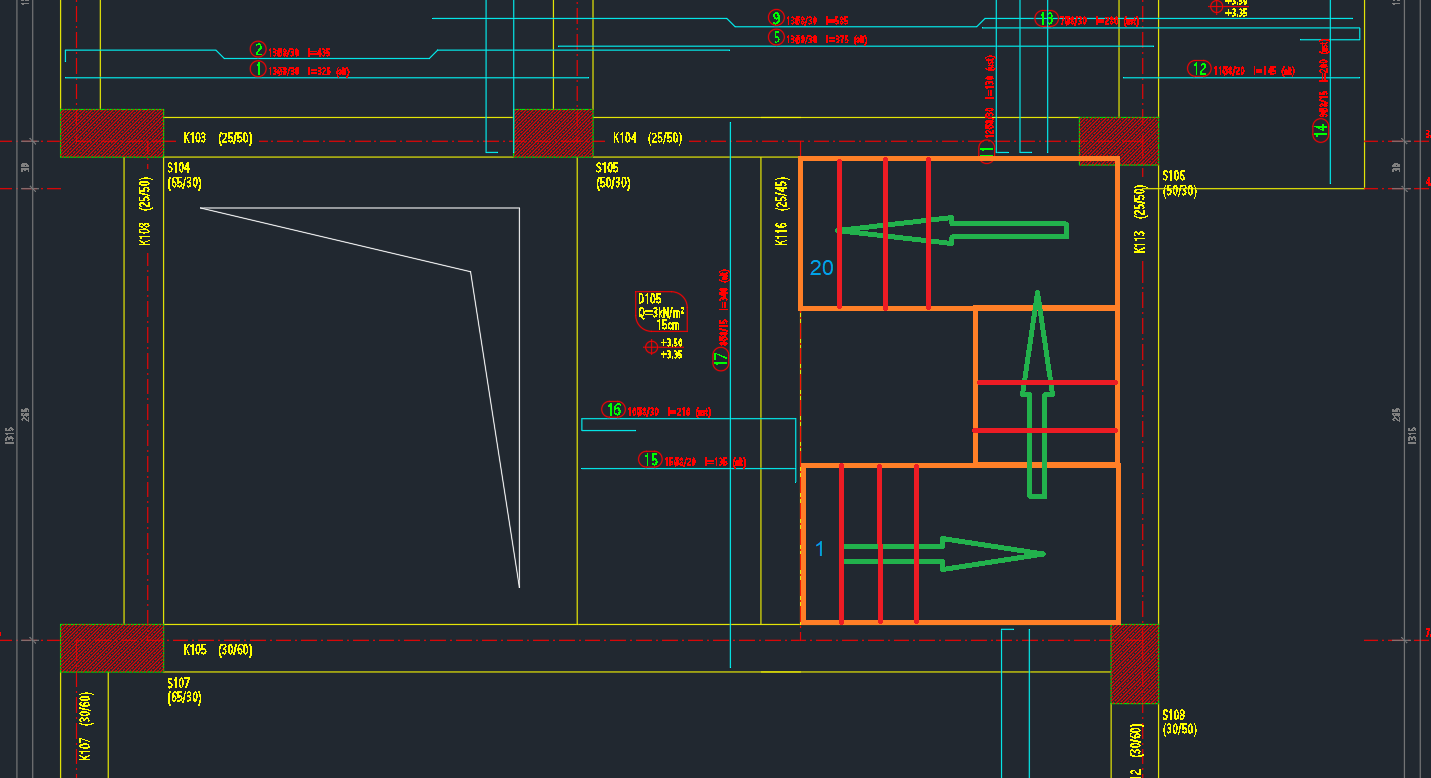Select rebar marker circle number 12
The width and height of the screenshot is (1431, 778).
coord(1199,69)
